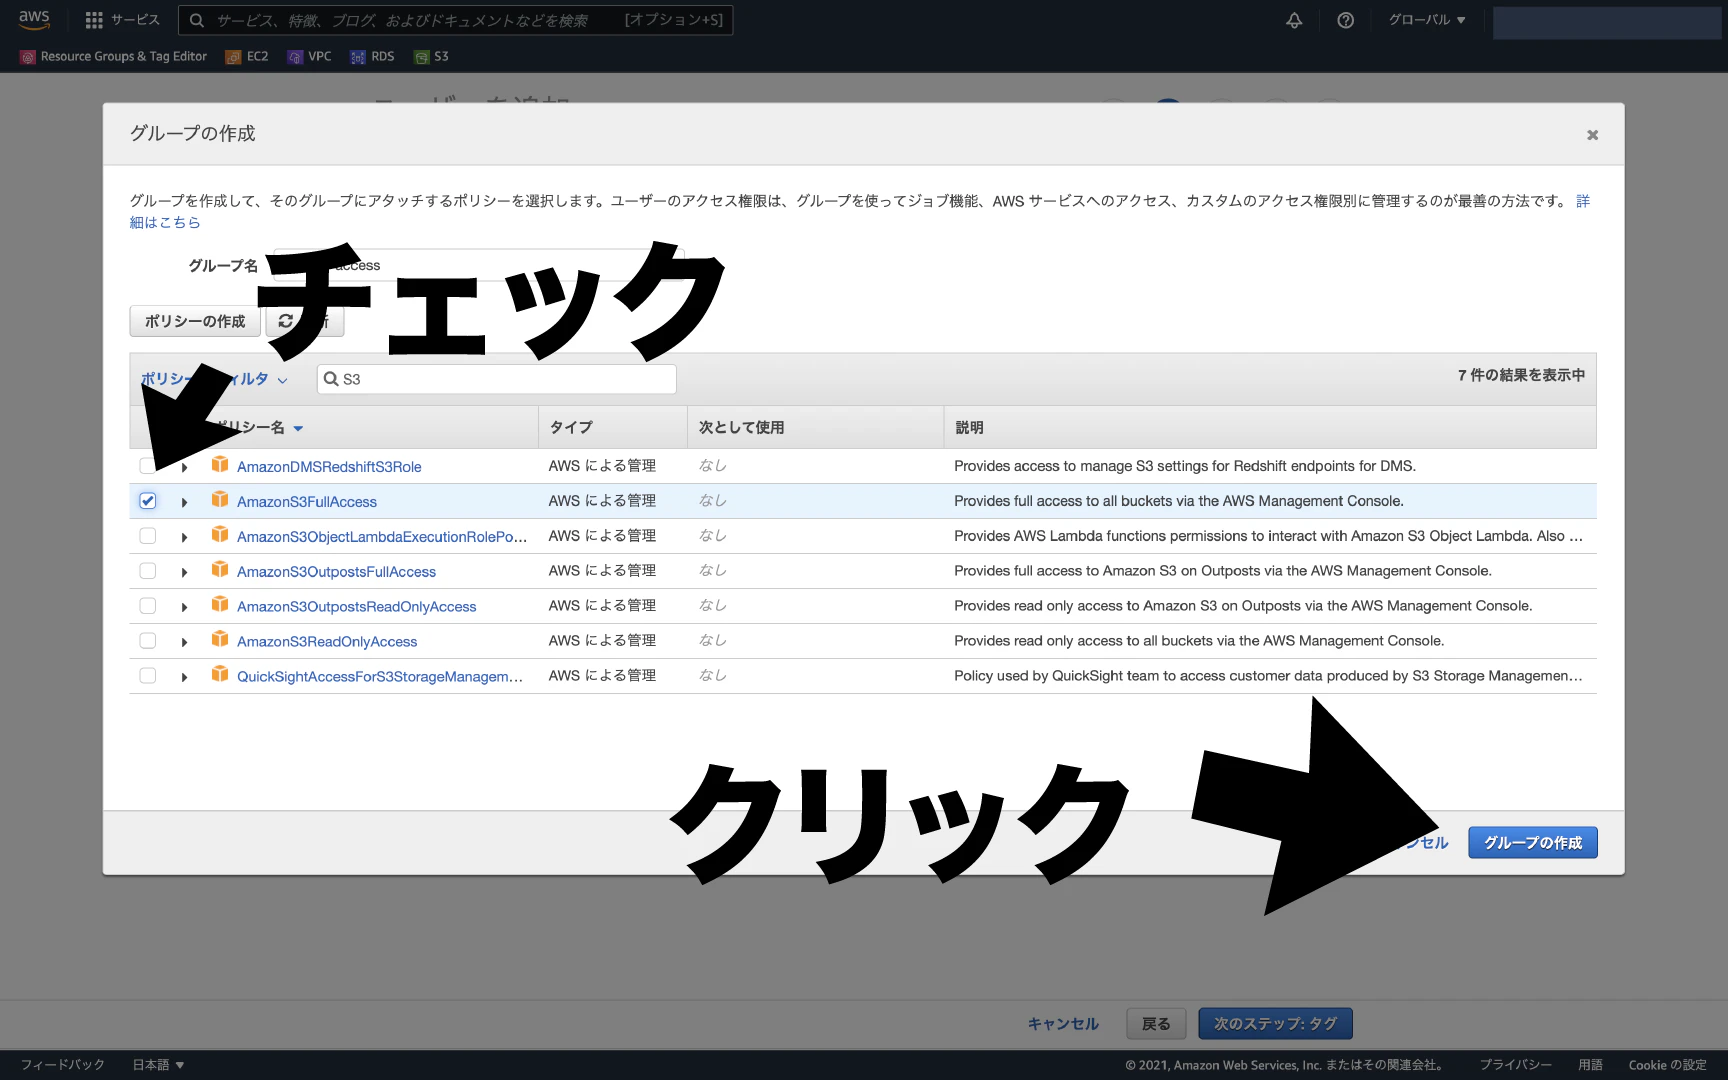Expand the AmazonS3OutpostsReadOnlyAccess row
1728x1080 pixels.
[x=184, y=607]
